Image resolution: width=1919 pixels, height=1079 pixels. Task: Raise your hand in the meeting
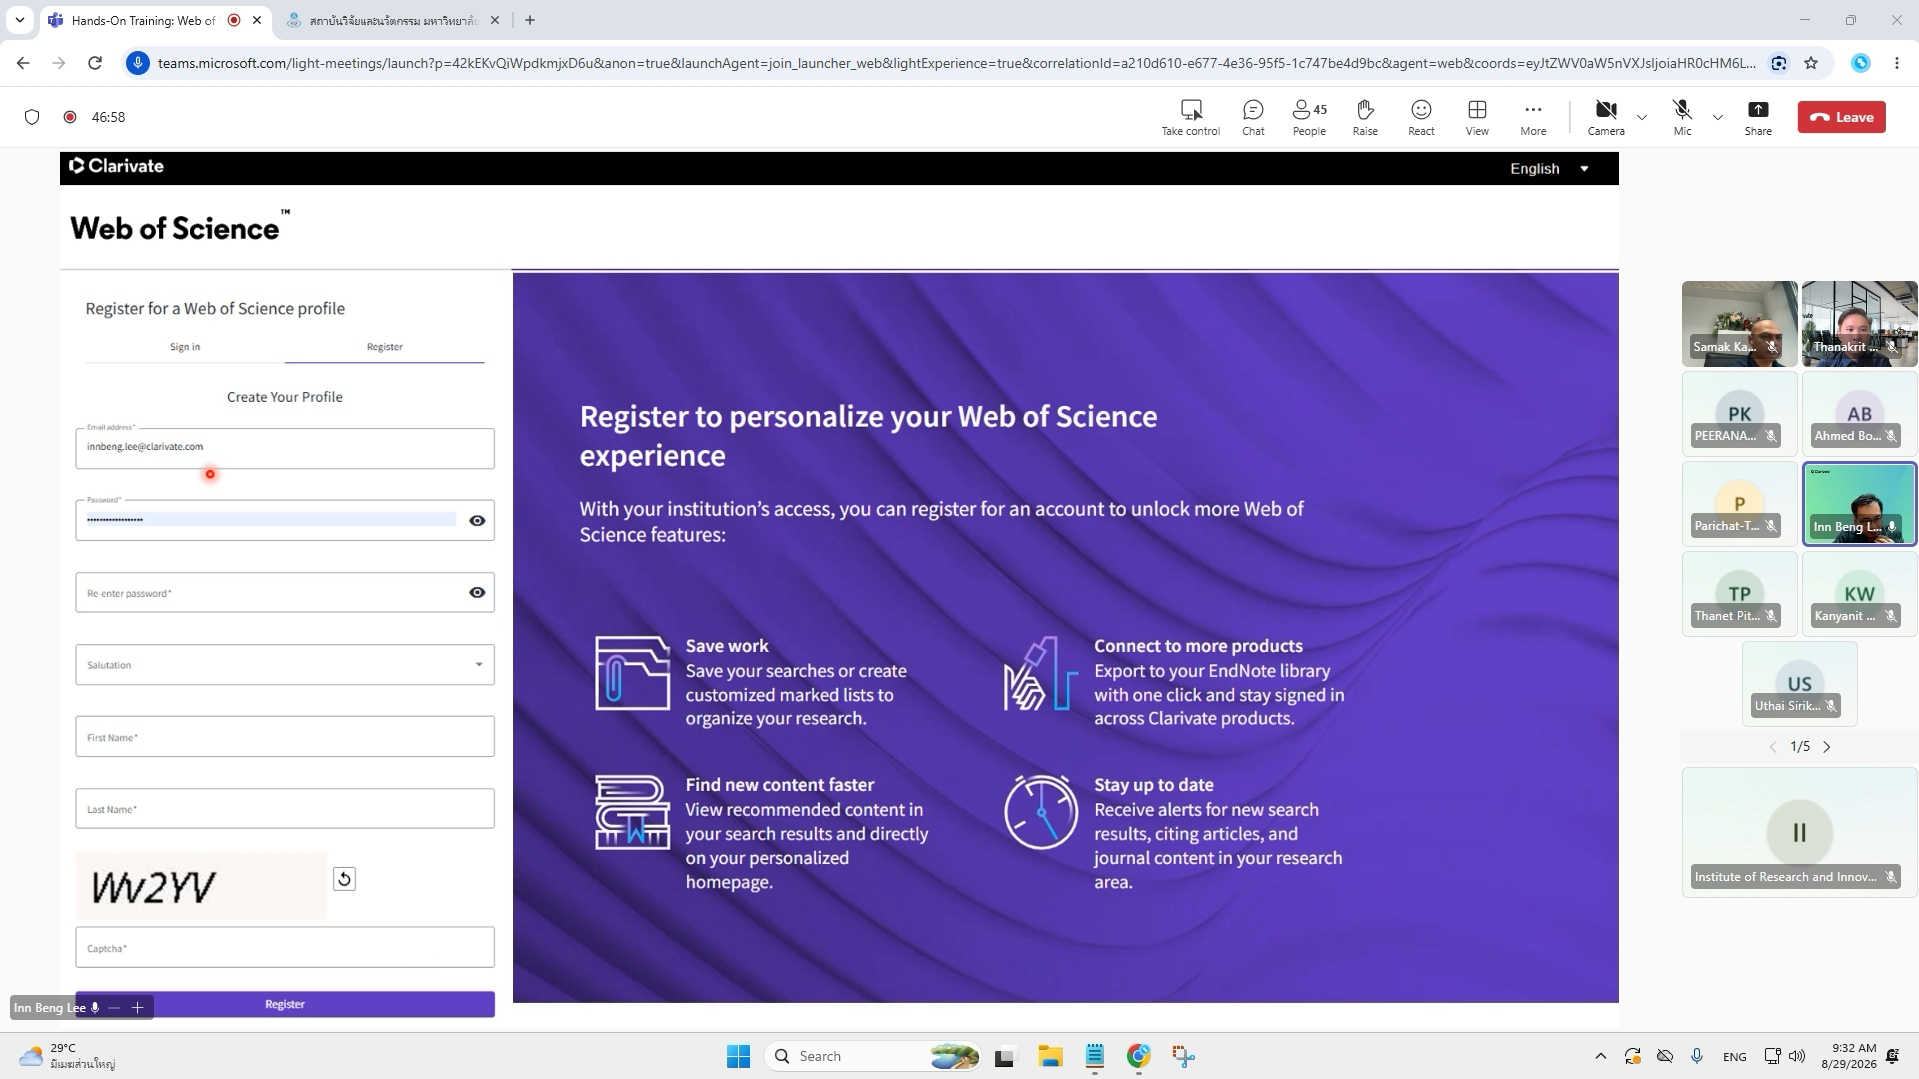(1365, 117)
